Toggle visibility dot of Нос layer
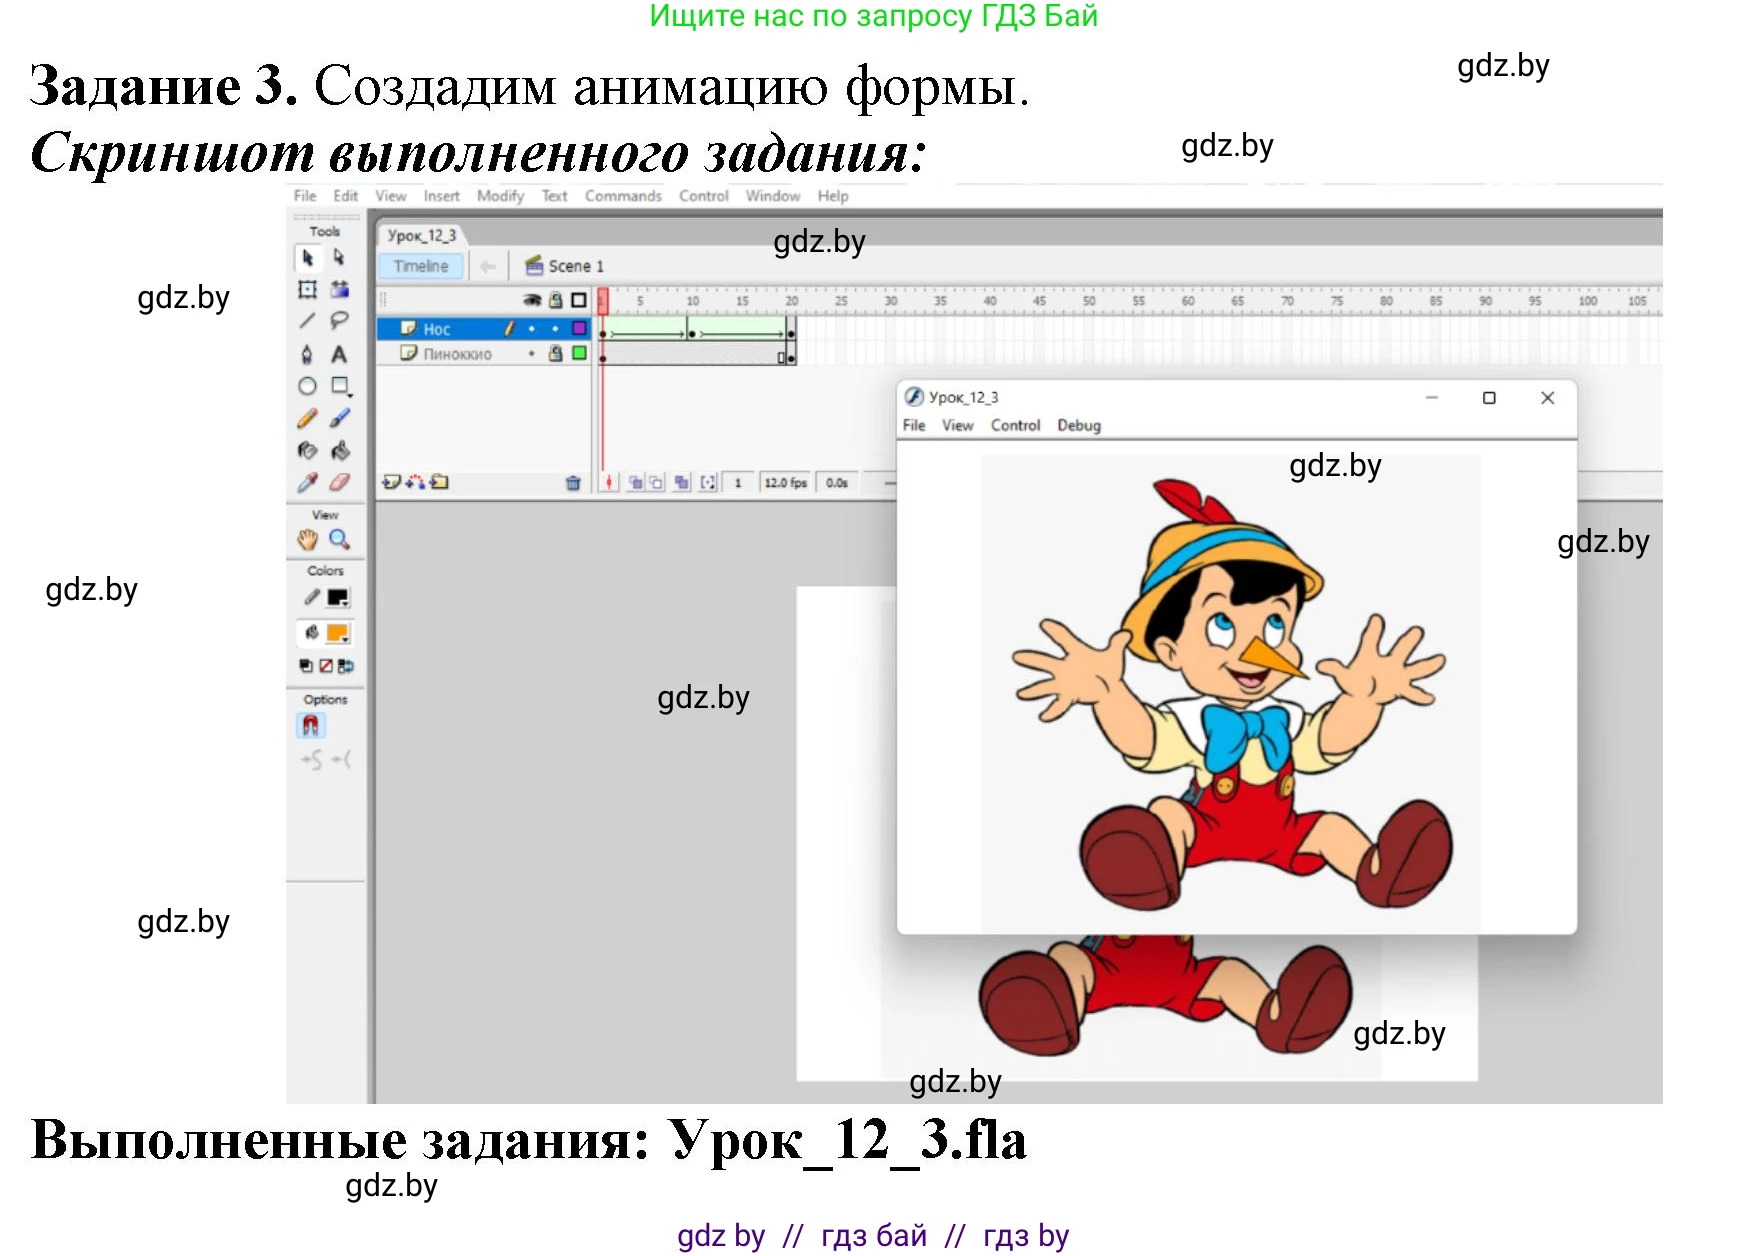 pyautogui.click(x=531, y=329)
